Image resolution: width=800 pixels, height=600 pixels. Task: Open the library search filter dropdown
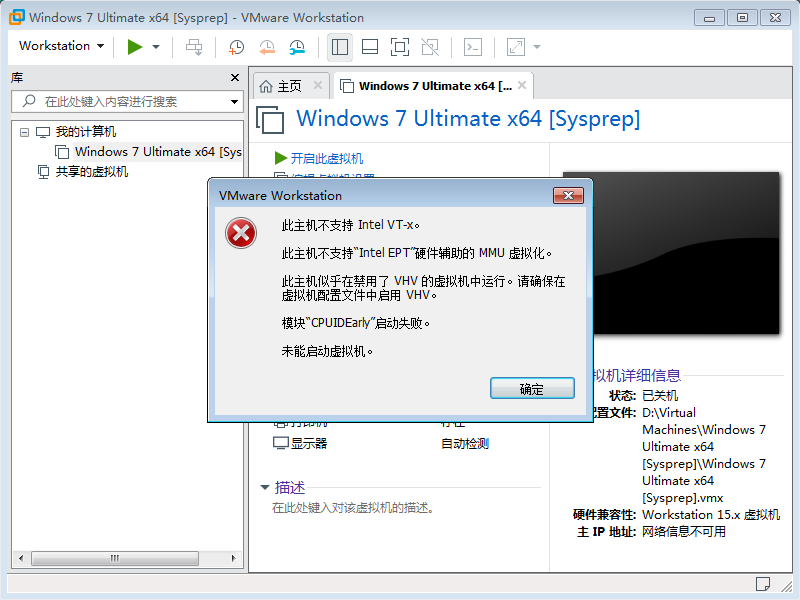click(235, 102)
